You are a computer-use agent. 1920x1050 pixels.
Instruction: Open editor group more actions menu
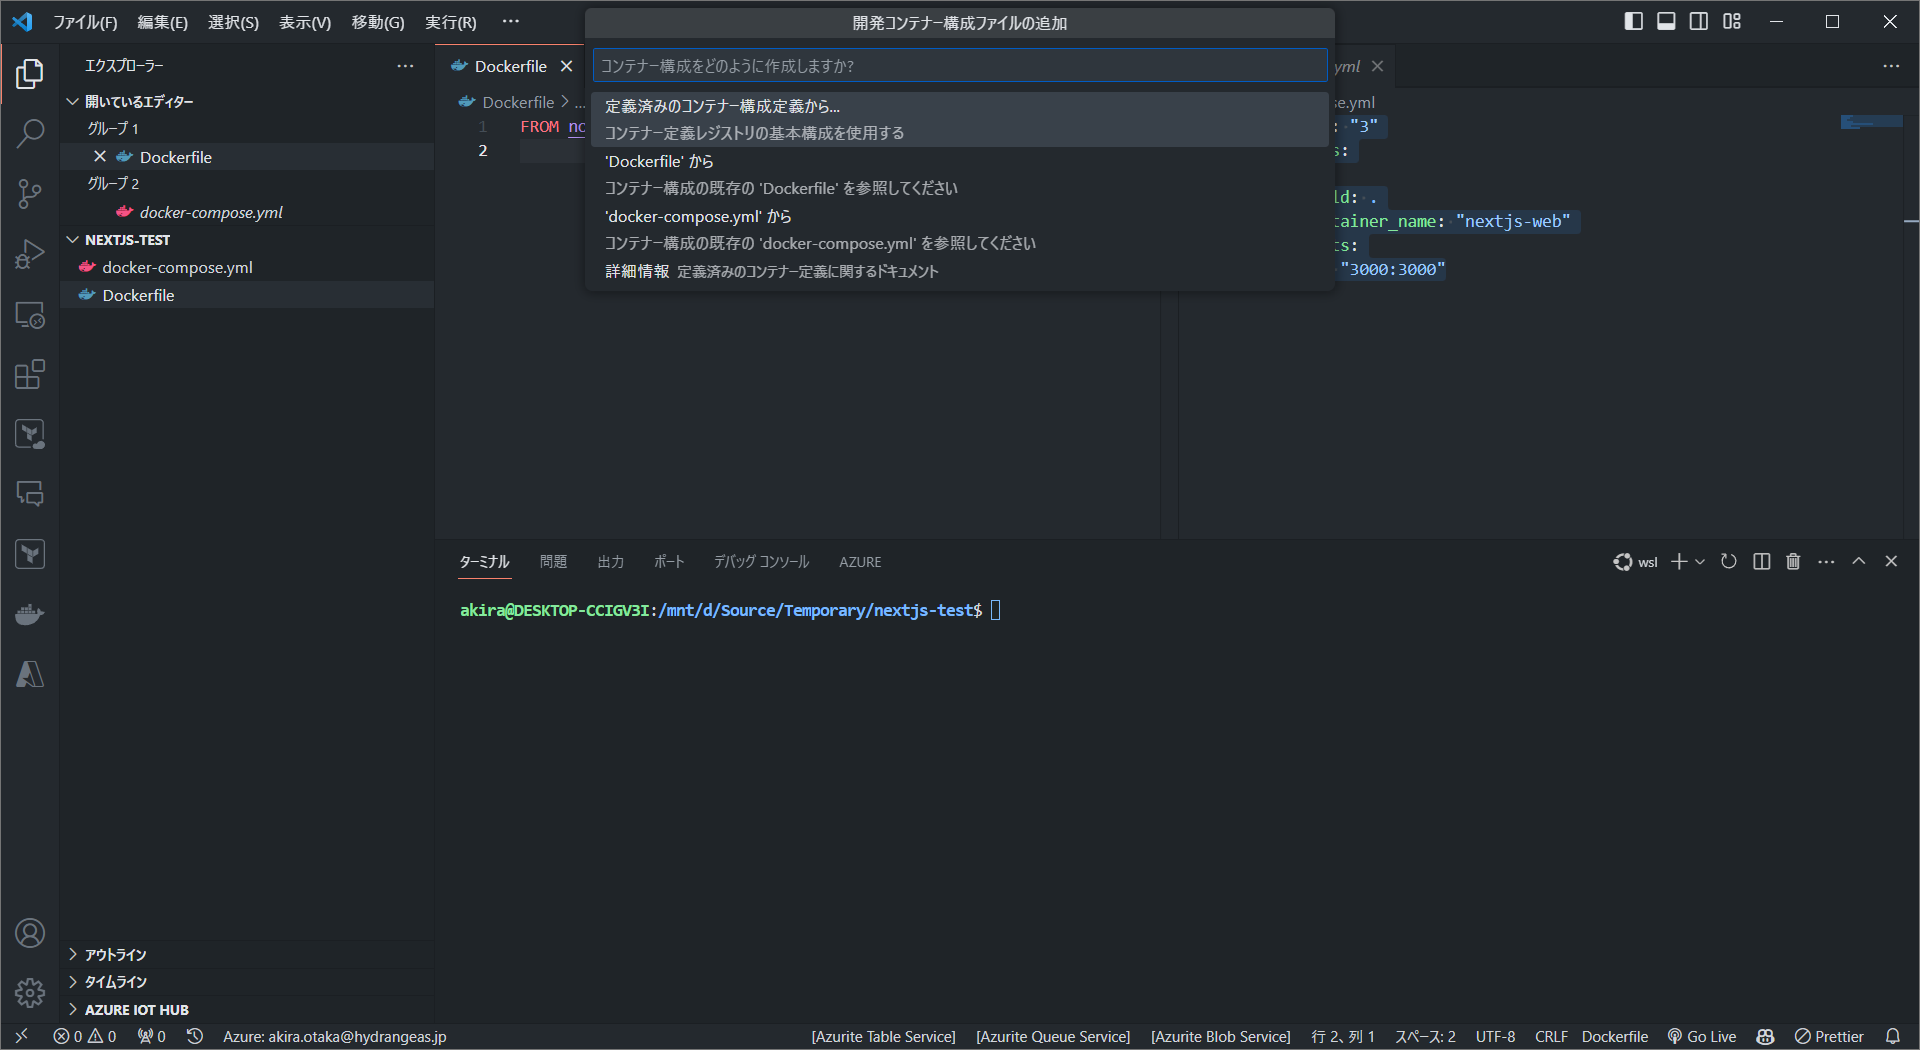[1891, 66]
